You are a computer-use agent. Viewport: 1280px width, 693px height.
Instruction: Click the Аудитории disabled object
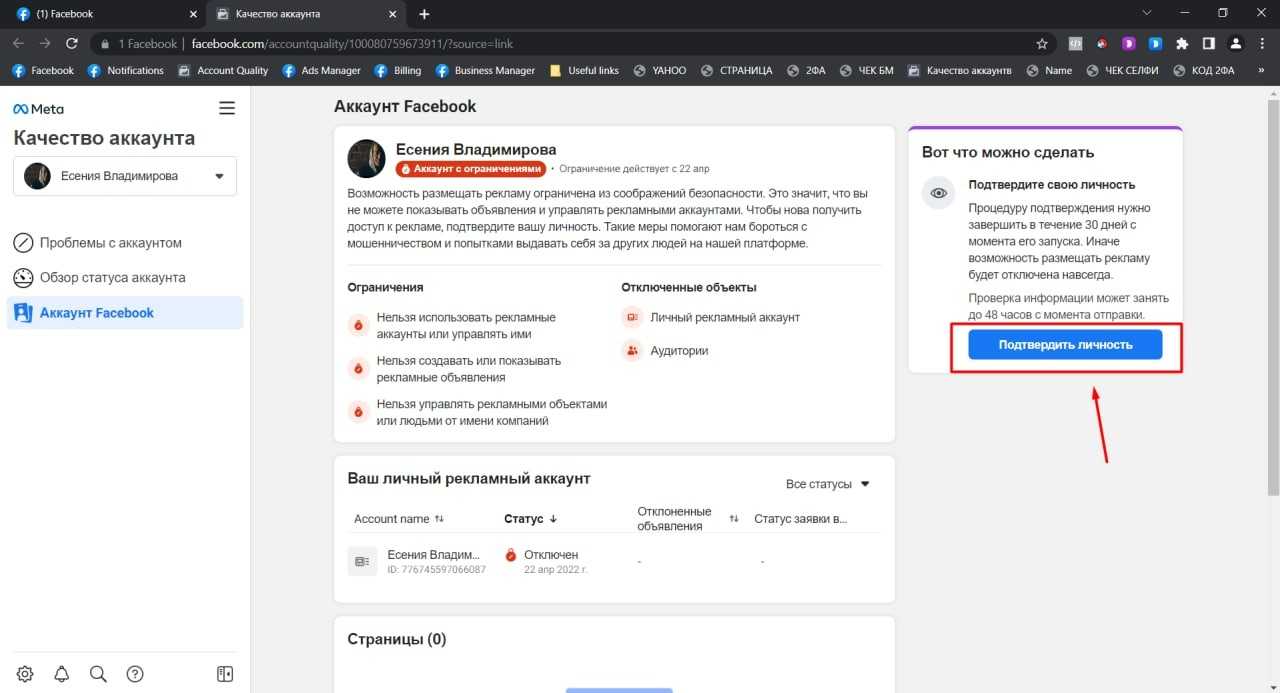click(x=666, y=351)
